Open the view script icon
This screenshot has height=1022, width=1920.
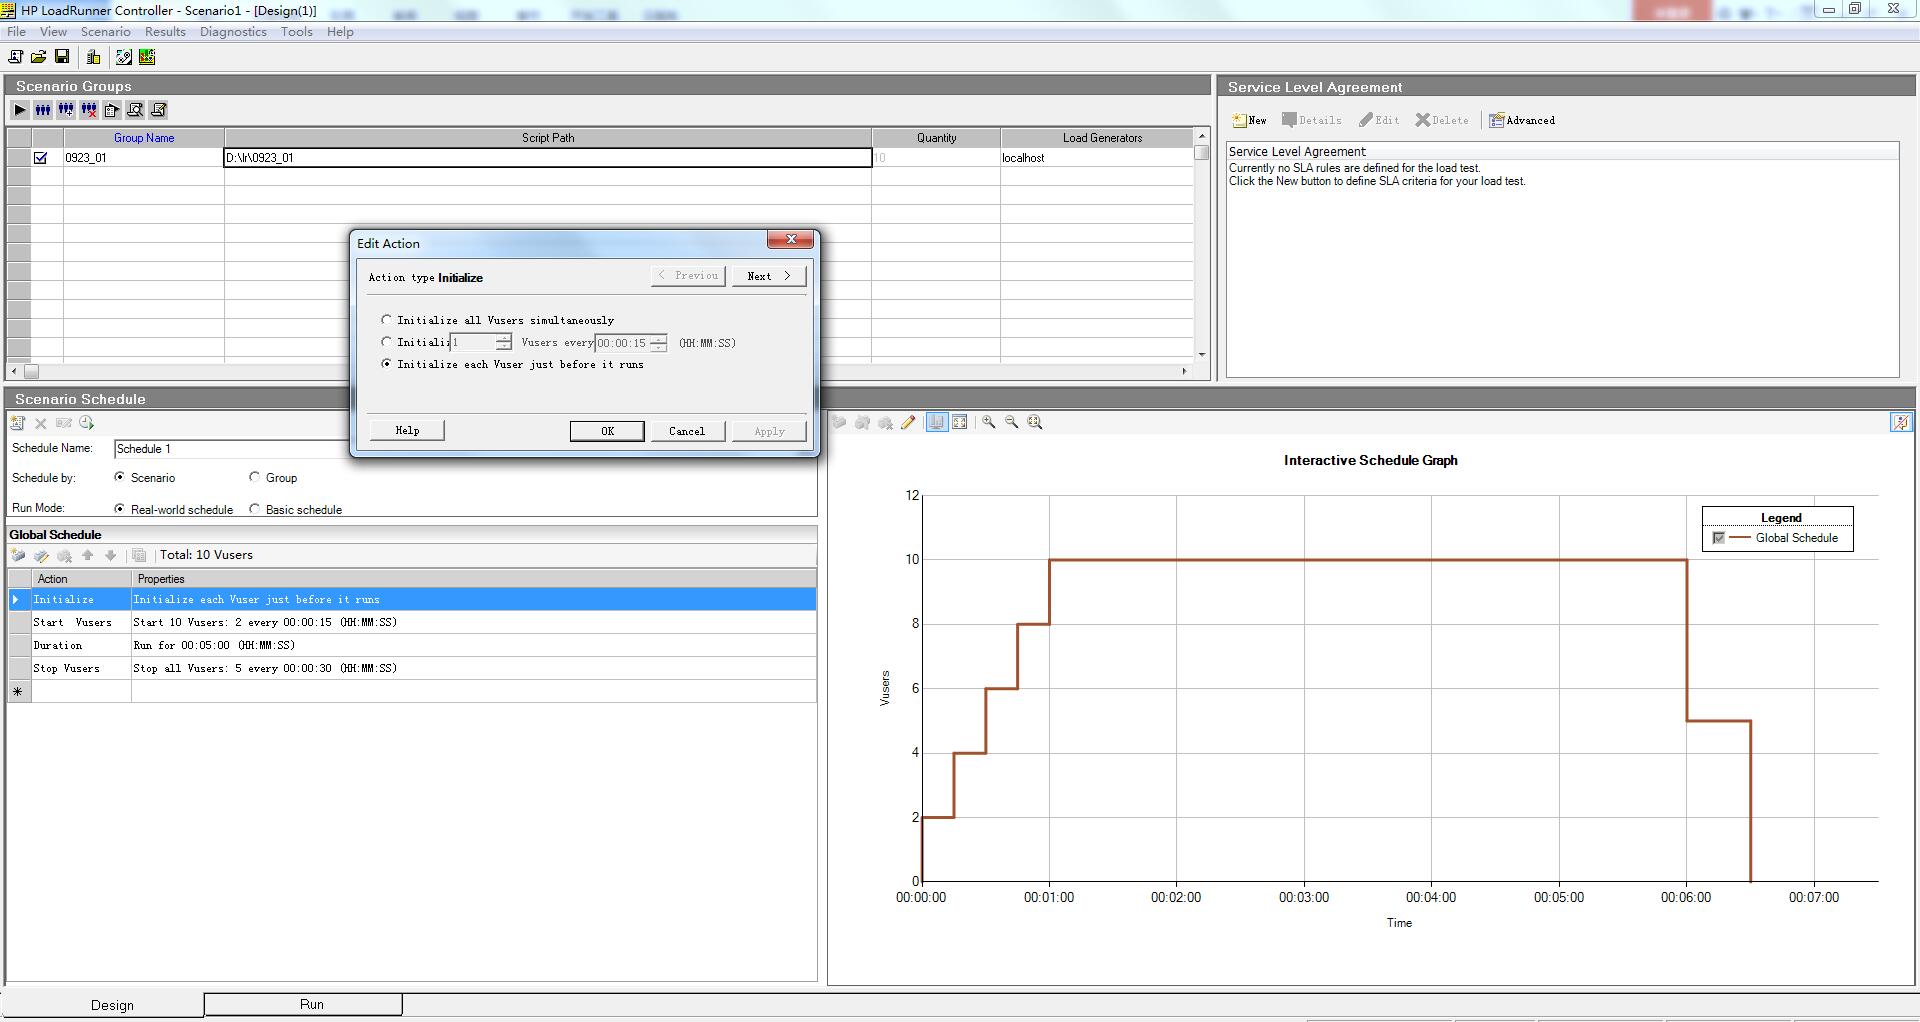tap(158, 110)
